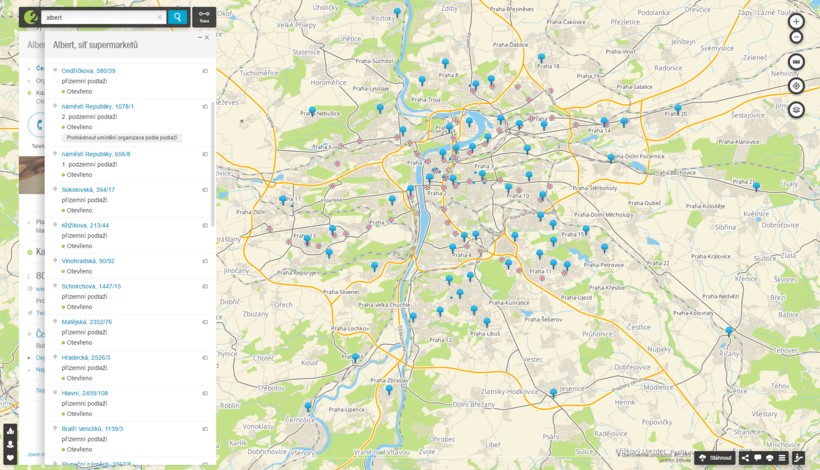Locate my position on the map

[x=796, y=86]
